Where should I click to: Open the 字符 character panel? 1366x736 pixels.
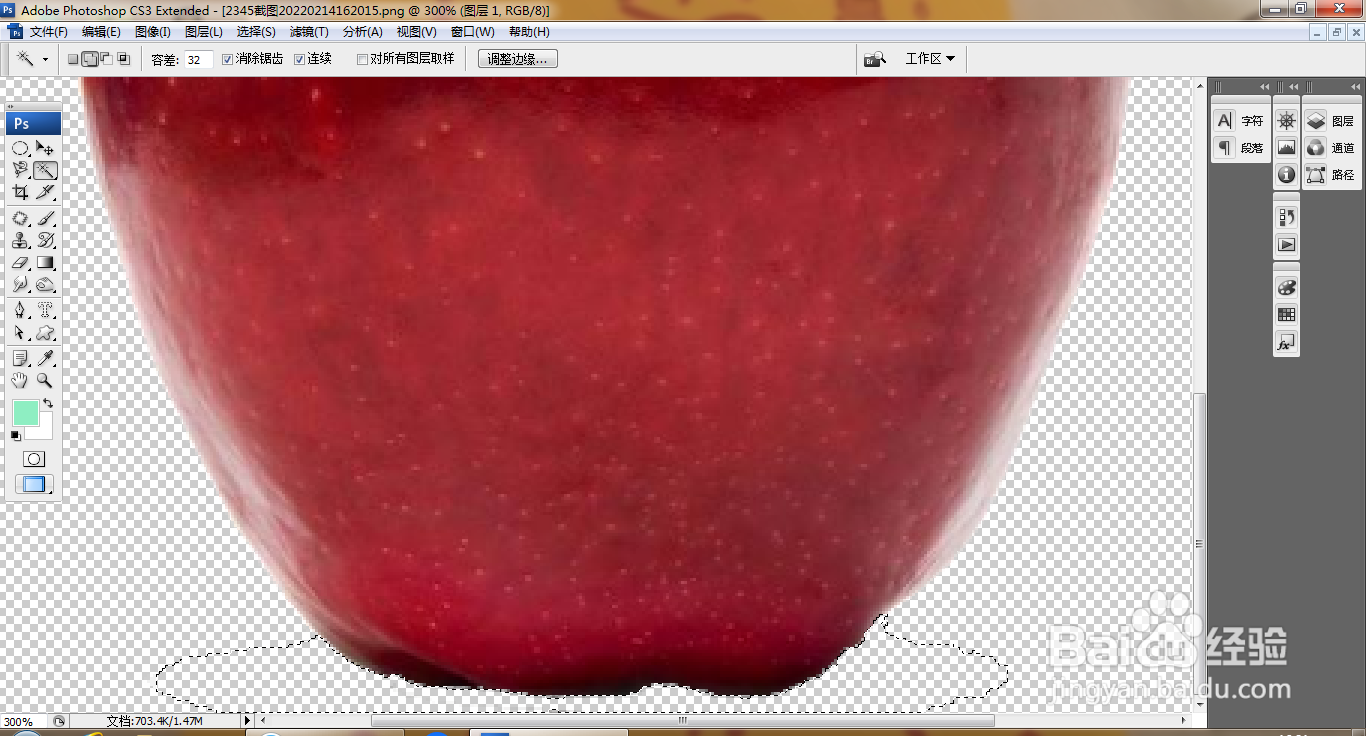click(x=1240, y=121)
